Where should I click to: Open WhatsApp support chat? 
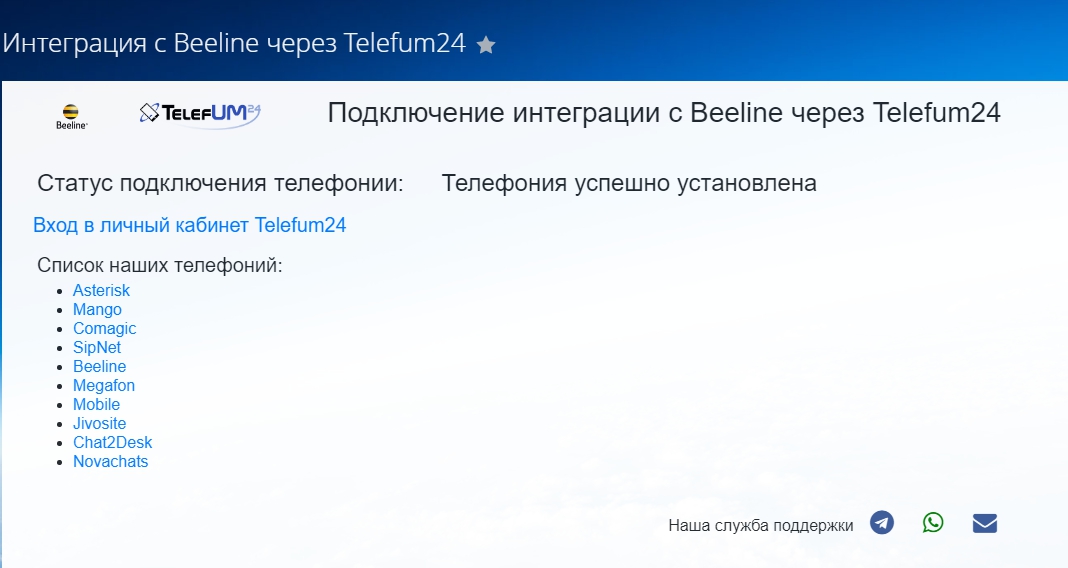pyautogui.click(x=933, y=523)
